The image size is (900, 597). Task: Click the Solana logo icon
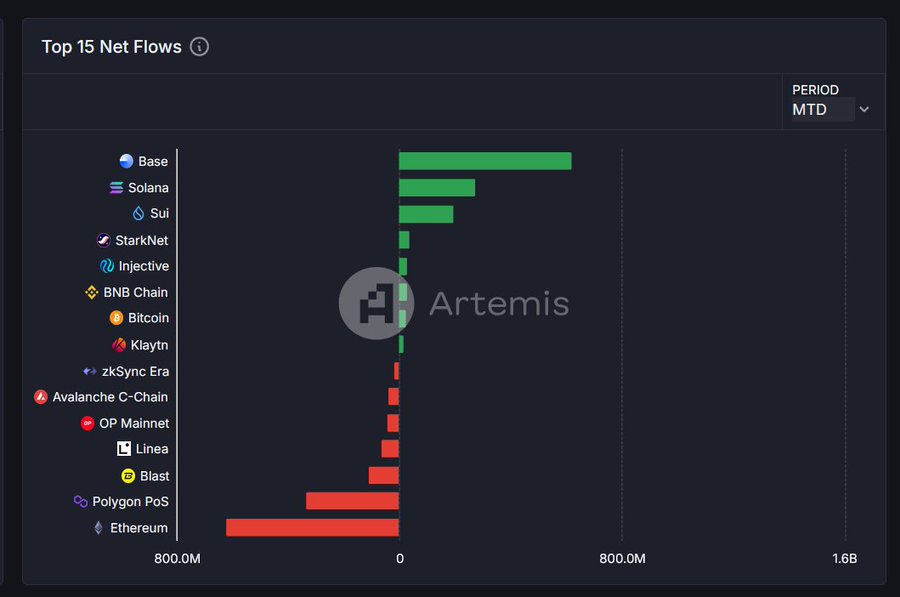(116, 188)
